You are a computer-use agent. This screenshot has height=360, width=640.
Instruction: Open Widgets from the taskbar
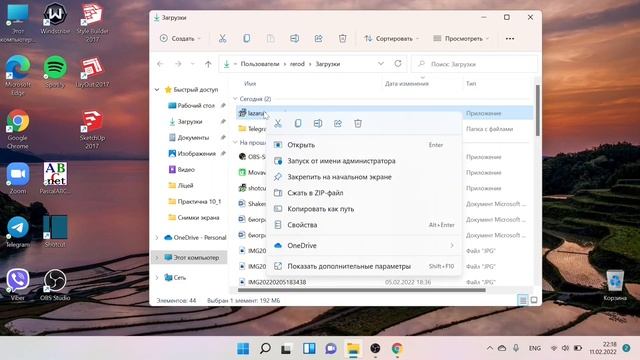coord(309,349)
